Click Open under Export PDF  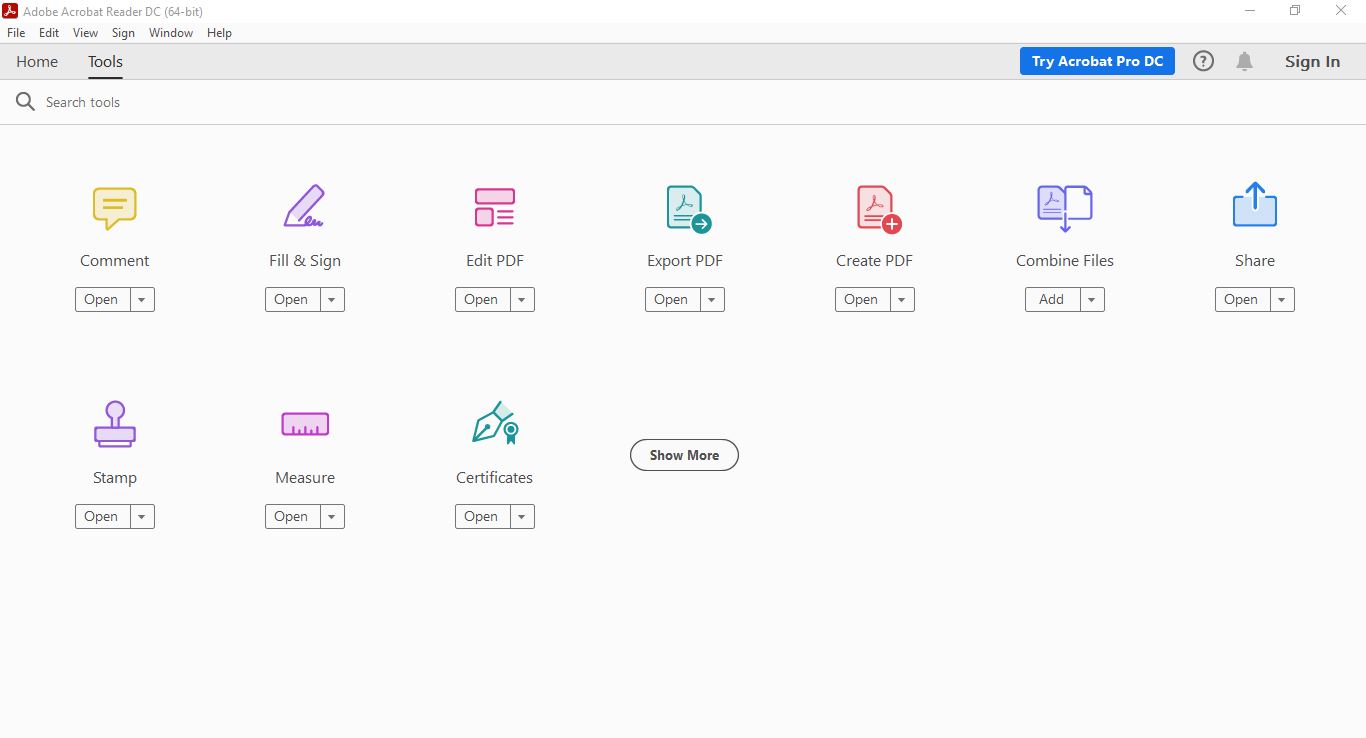tap(673, 299)
